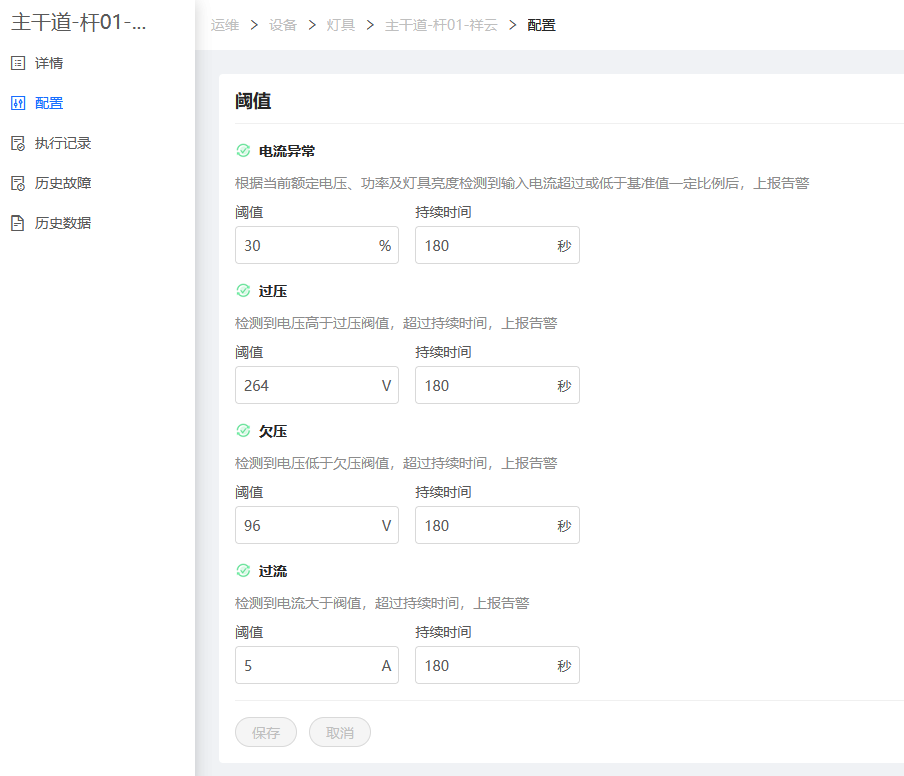The width and height of the screenshot is (904, 776).
Task: Click description starting 根据当前额定电压
Action: pyautogui.click(x=522, y=183)
